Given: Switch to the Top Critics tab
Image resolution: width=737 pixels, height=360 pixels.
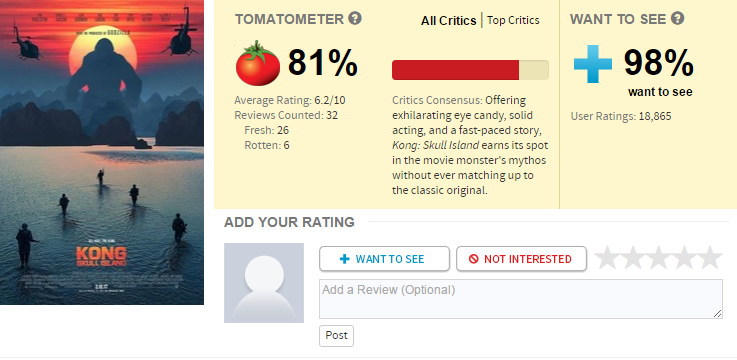Looking at the screenshot, I should pyautogui.click(x=513, y=21).
